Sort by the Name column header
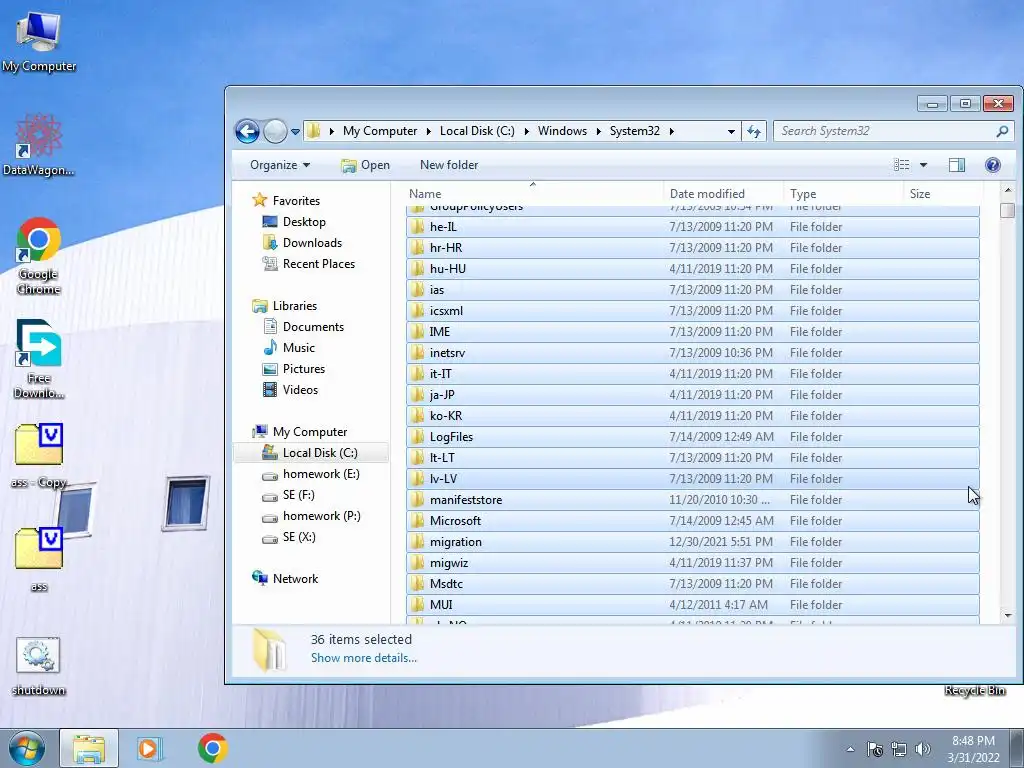Image resolution: width=1024 pixels, height=768 pixels. coord(533,194)
